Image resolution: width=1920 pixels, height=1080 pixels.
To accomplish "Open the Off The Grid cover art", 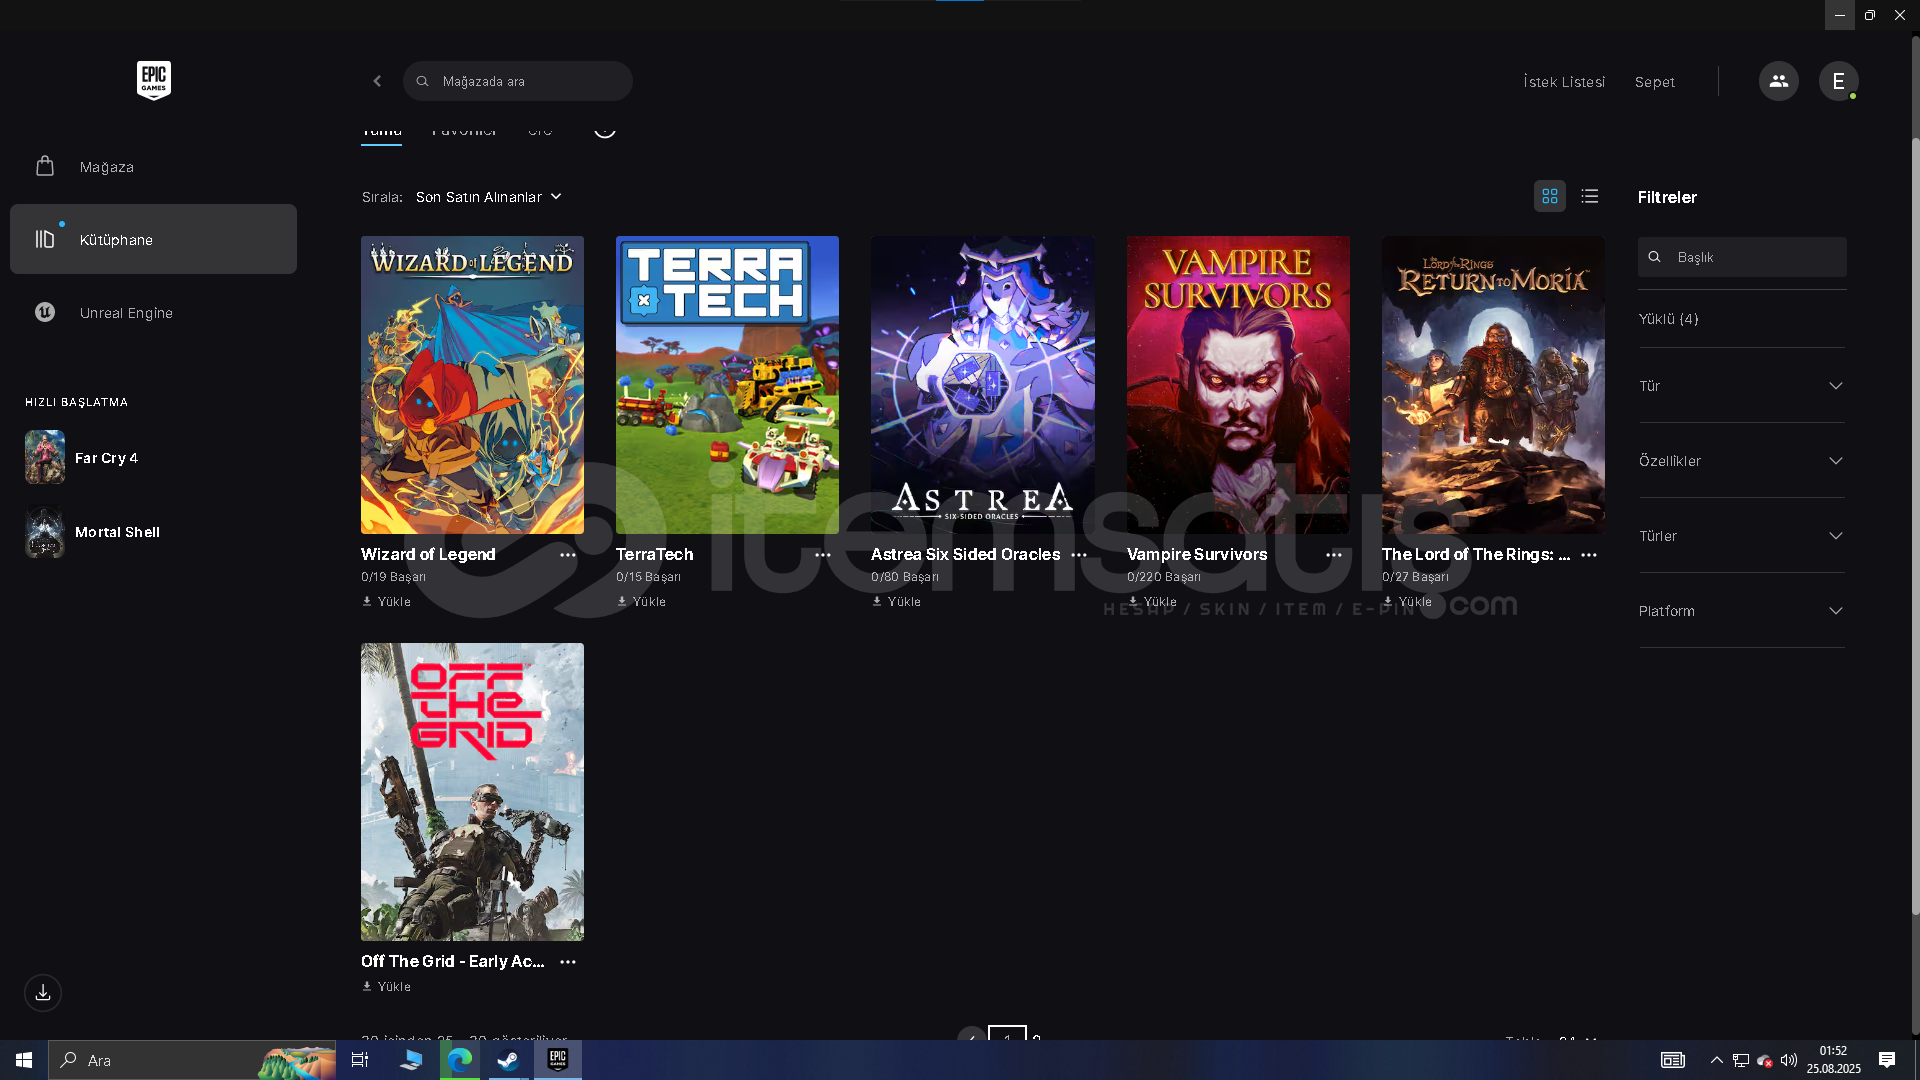I will (x=472, y=792).
